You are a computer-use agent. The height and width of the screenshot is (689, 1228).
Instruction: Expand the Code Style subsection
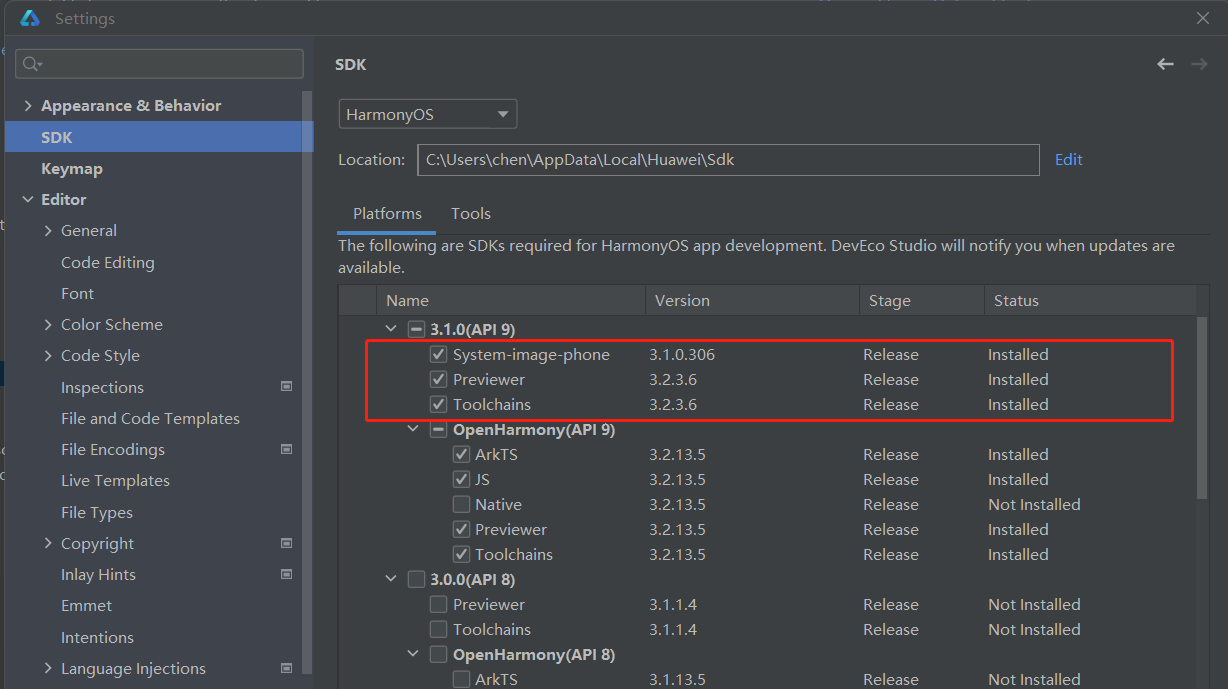coord(48,355)
